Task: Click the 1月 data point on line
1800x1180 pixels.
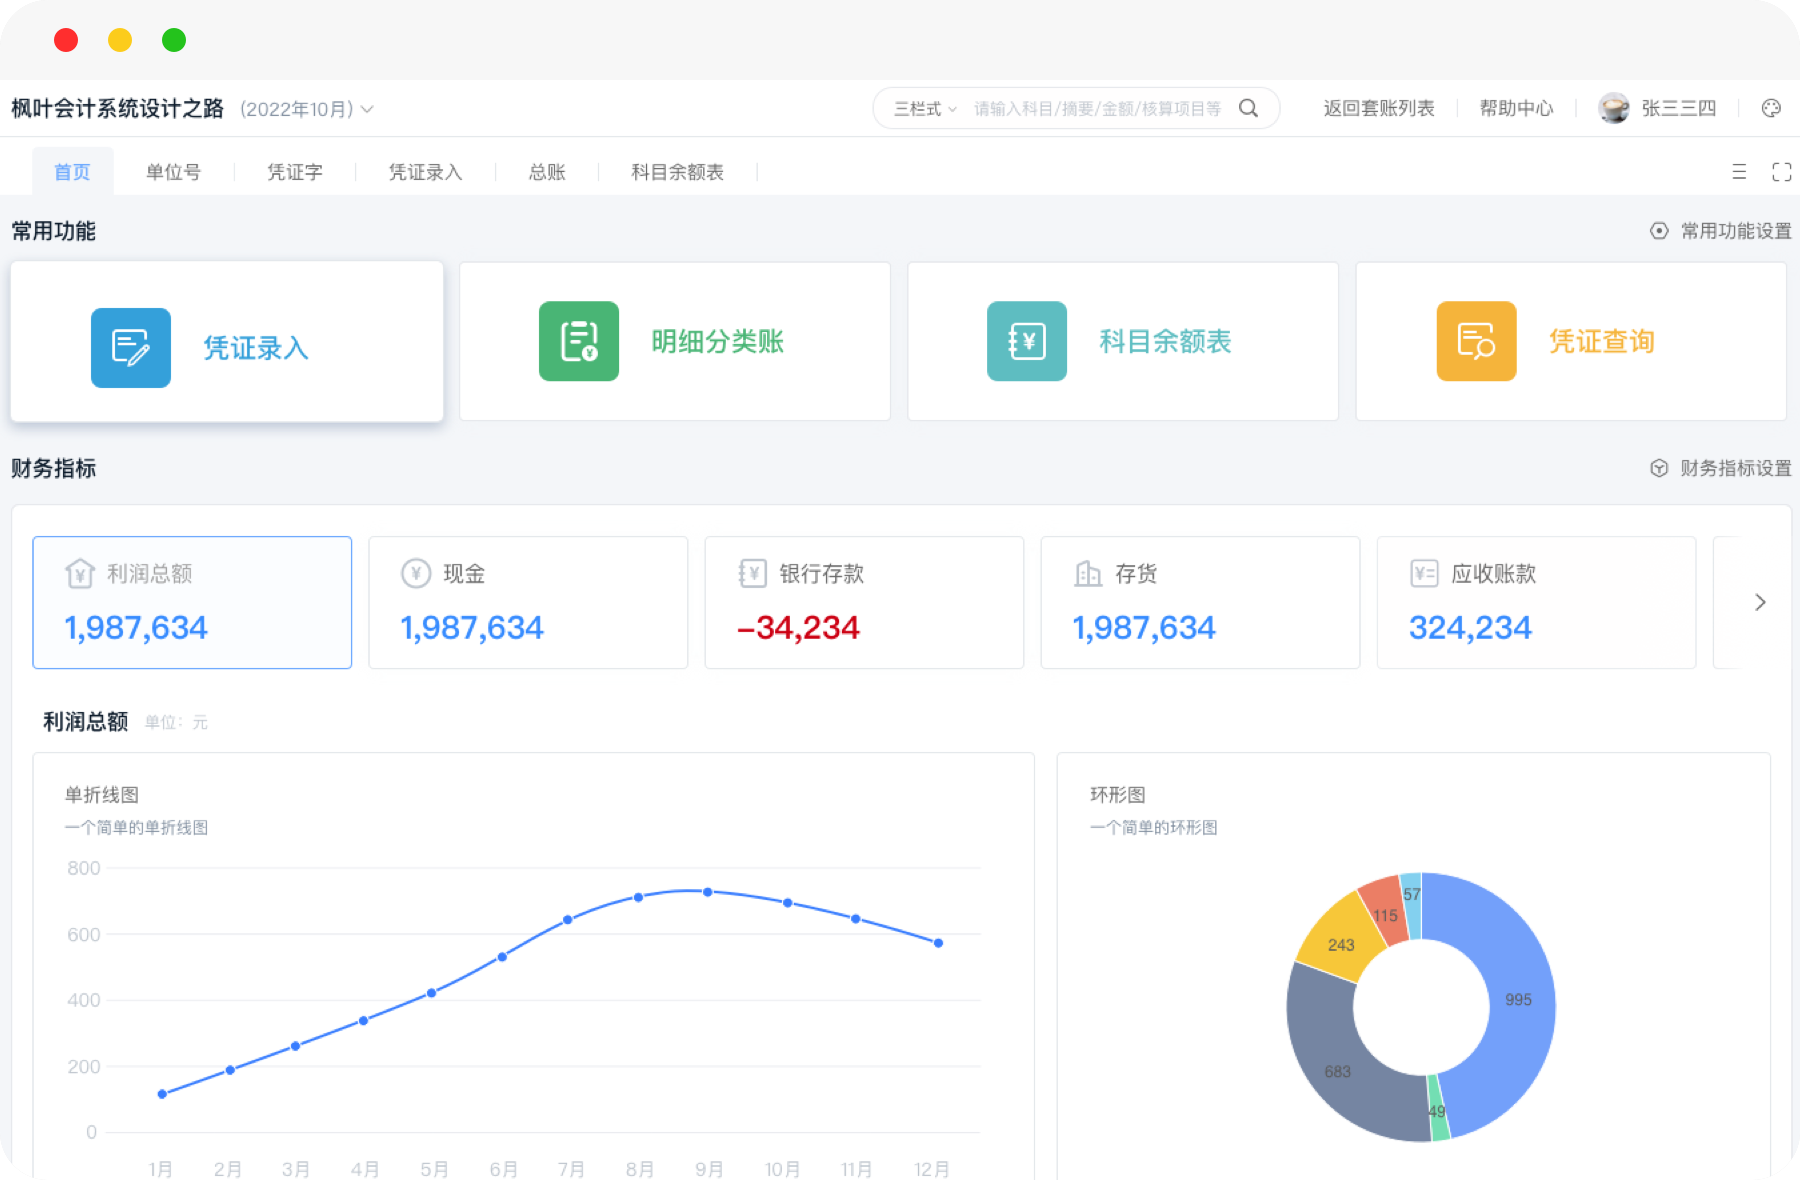Action: [162, 1094]
